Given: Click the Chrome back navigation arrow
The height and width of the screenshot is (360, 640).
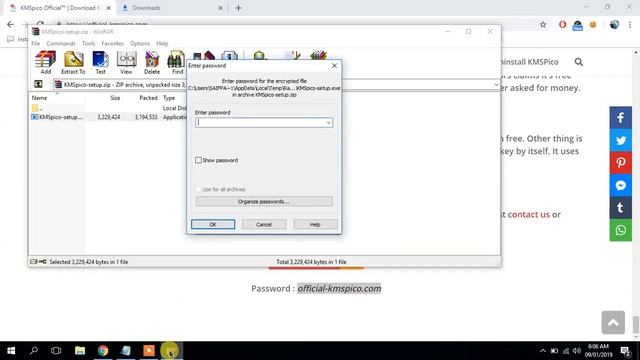Looking at the screenshot, I should pos(10,25).
